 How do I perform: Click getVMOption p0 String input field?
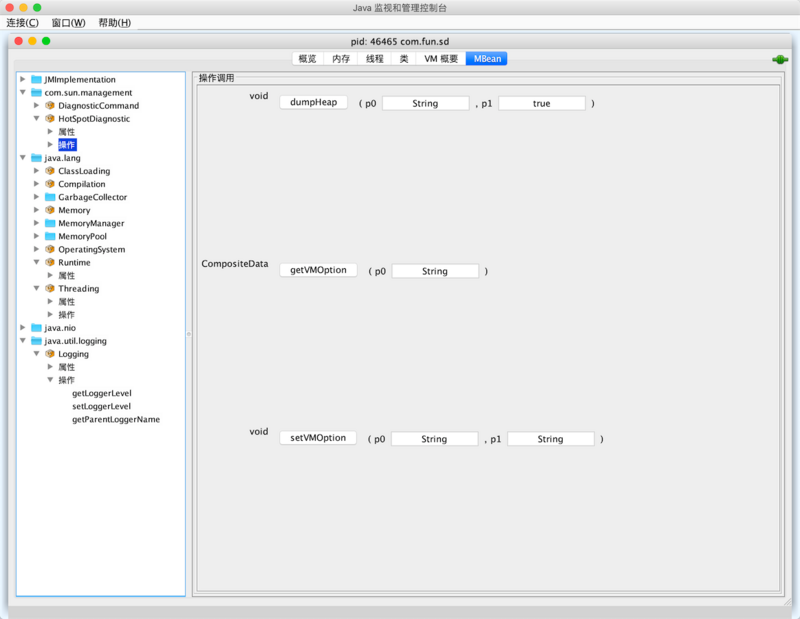coord(435,271)
